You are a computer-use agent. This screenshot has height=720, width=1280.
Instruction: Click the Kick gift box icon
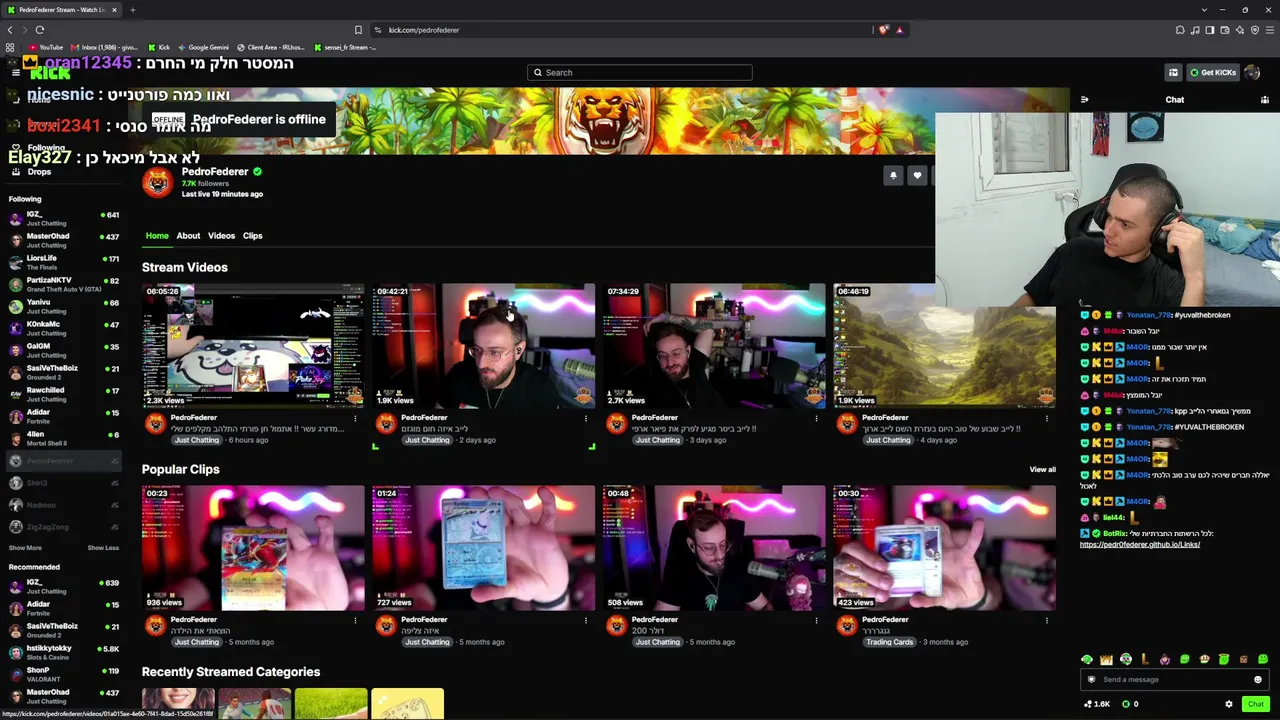(1173, 72)
